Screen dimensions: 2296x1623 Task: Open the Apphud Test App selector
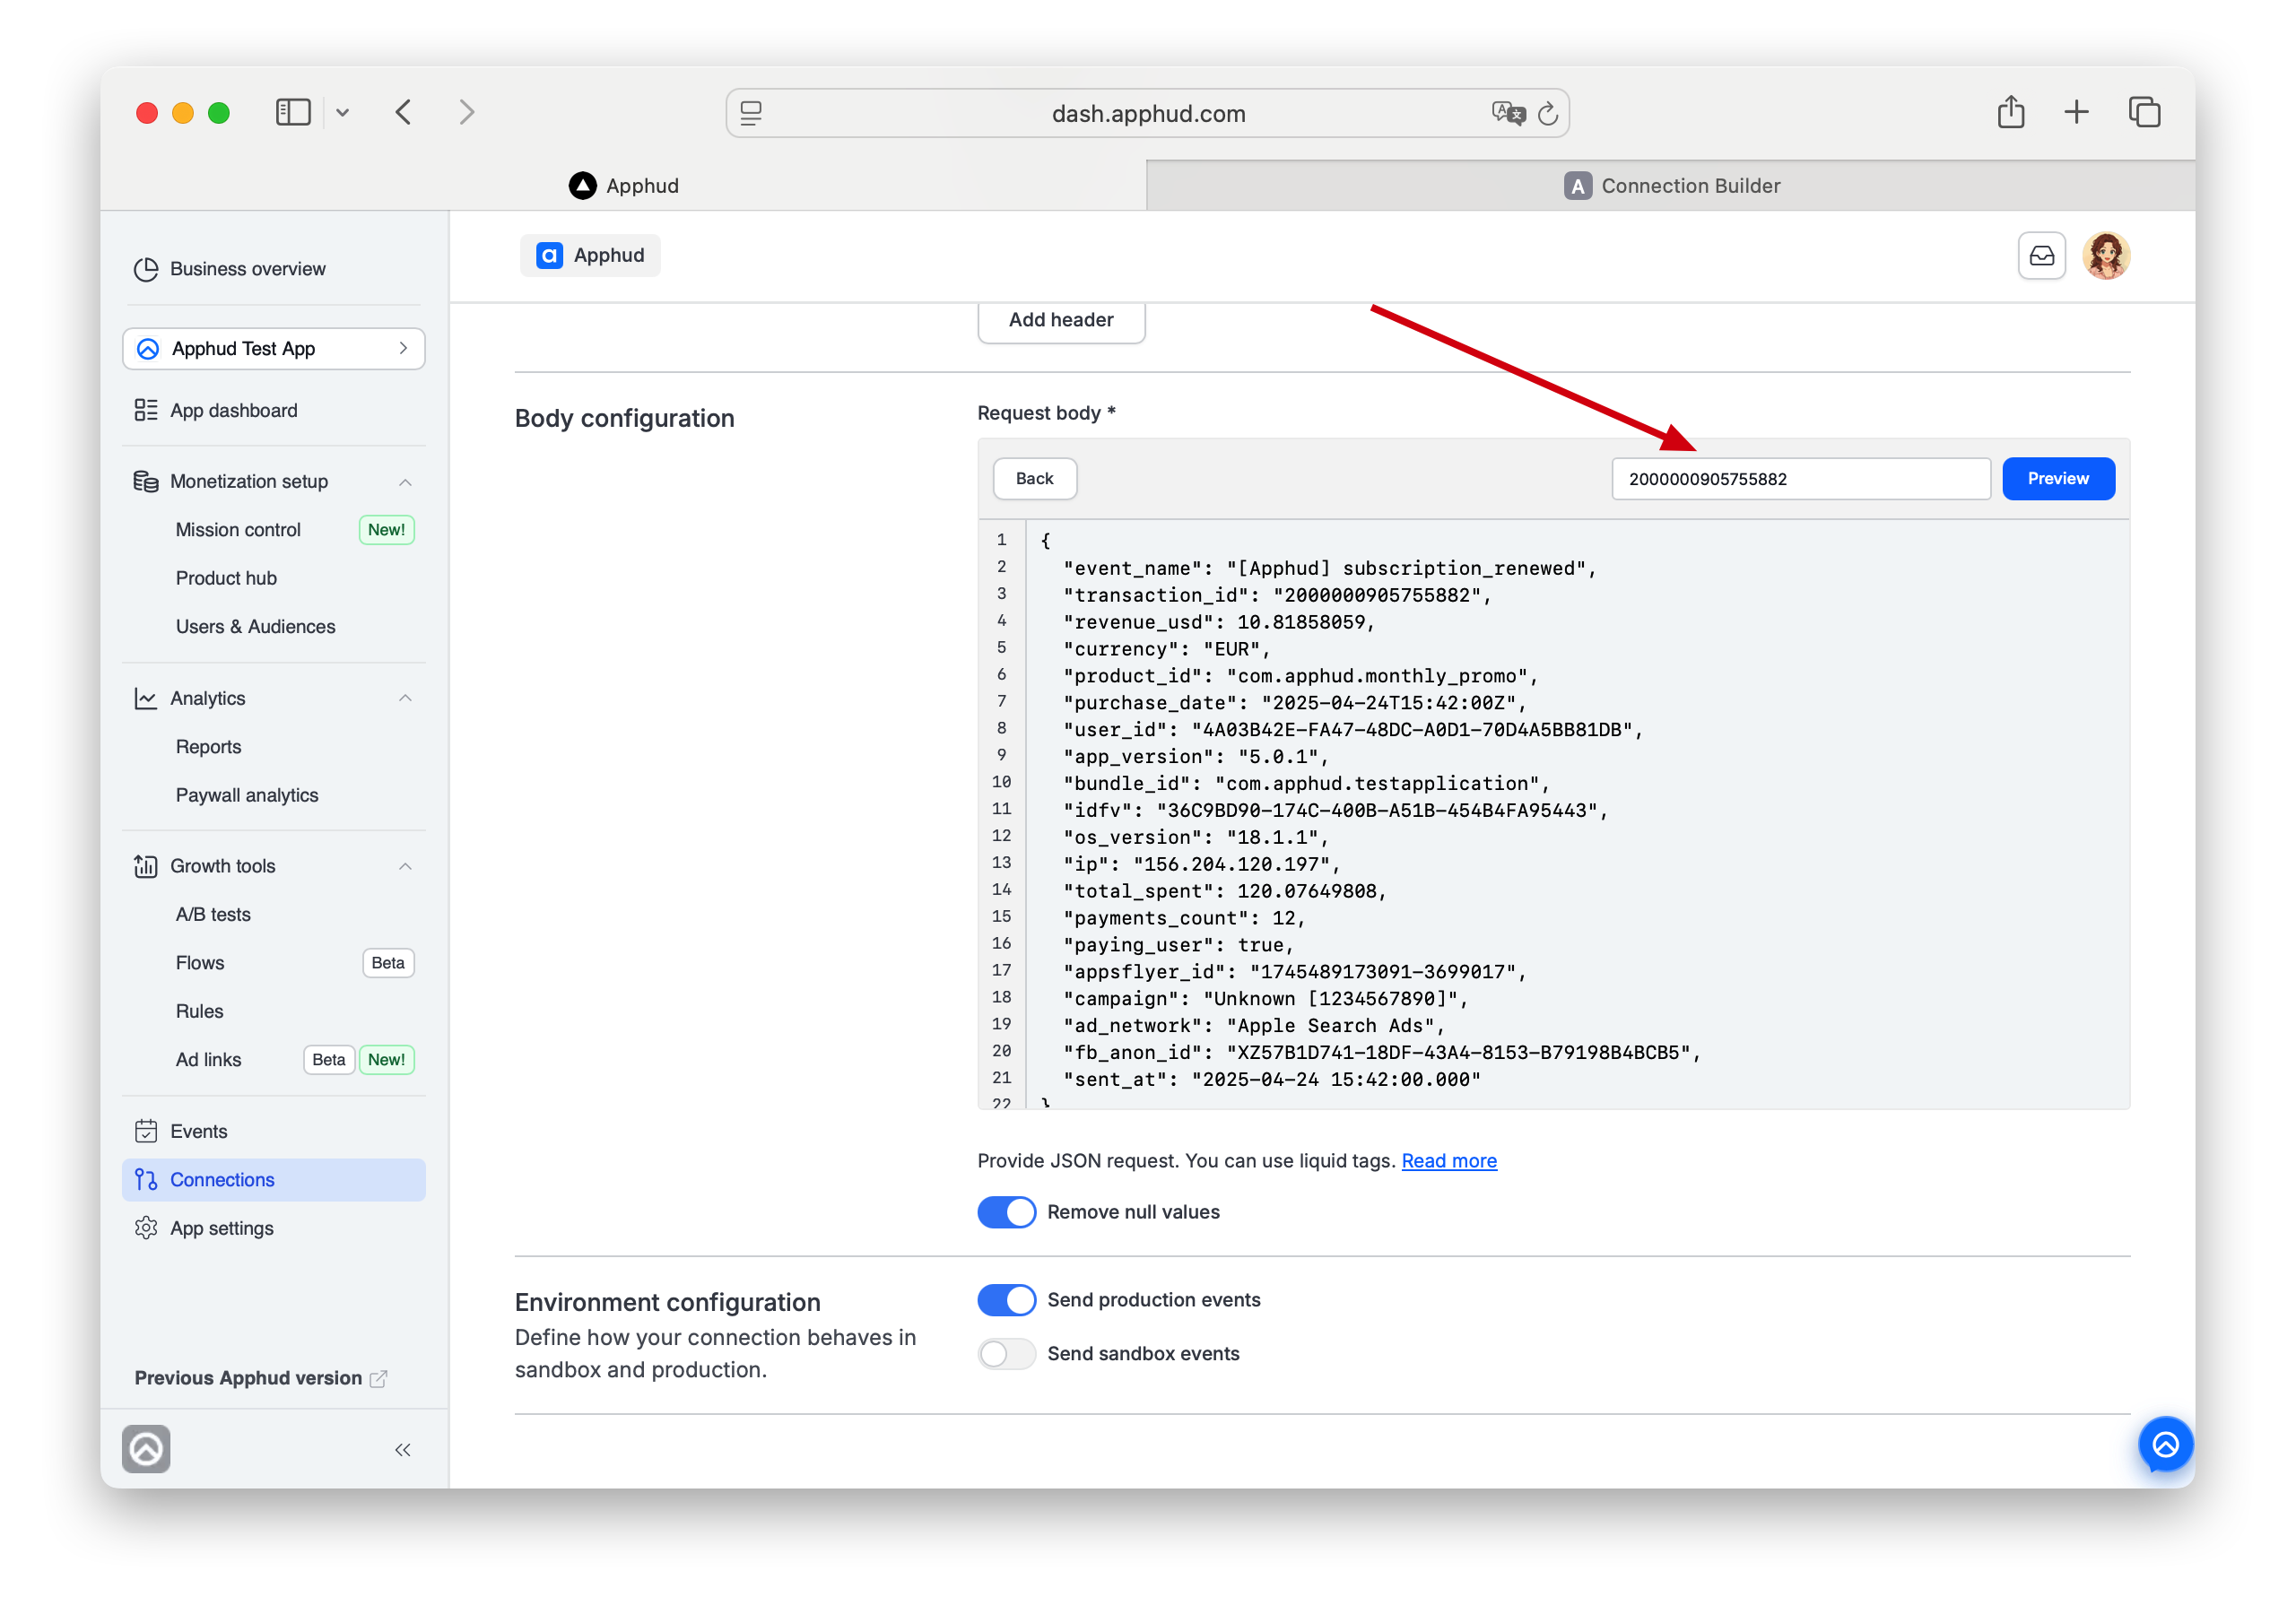pyautogui.click(x=274, y=349)
